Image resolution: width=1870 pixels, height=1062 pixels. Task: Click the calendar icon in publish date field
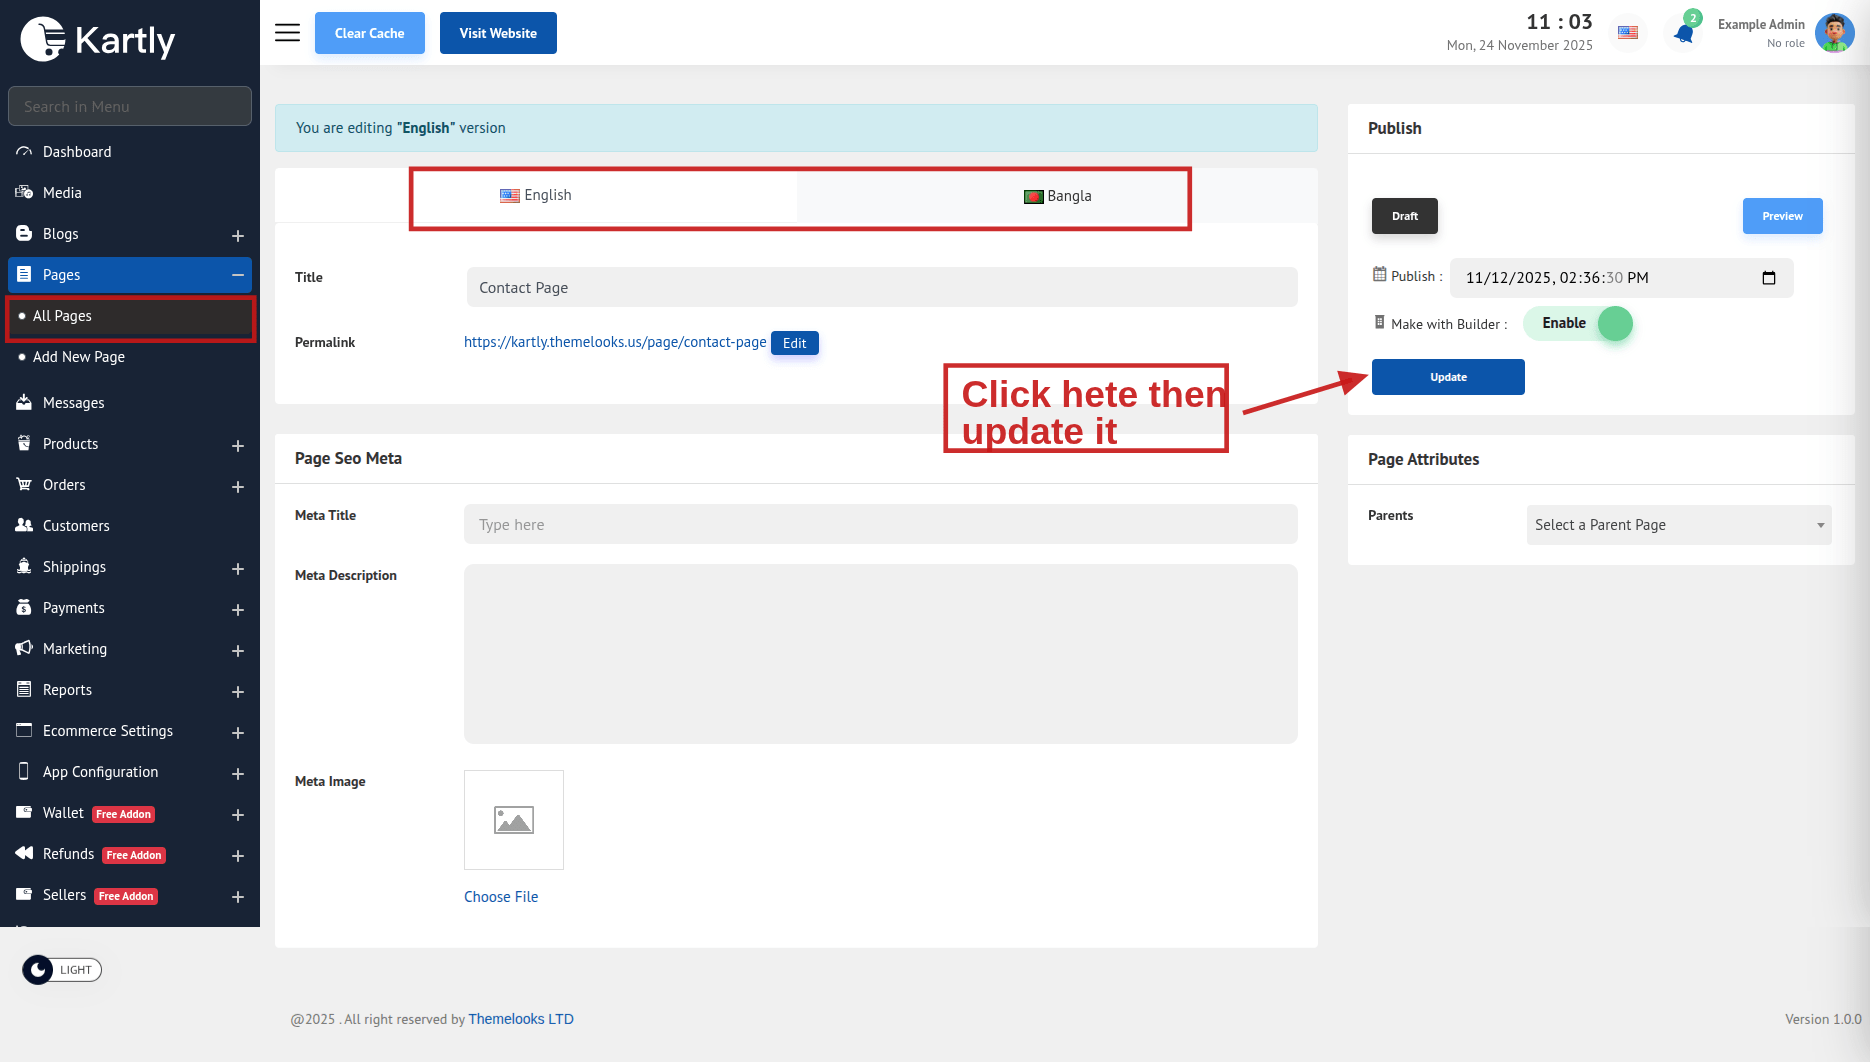click(1768, 278)
